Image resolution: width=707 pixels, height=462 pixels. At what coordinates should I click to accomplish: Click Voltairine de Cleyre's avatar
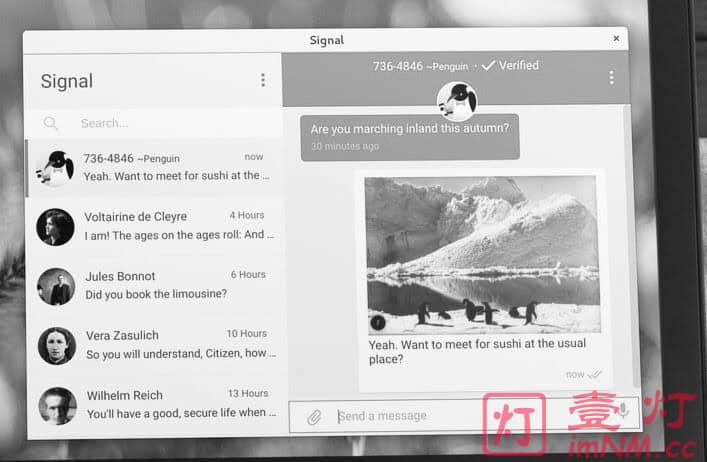click(x=55, y=227)
